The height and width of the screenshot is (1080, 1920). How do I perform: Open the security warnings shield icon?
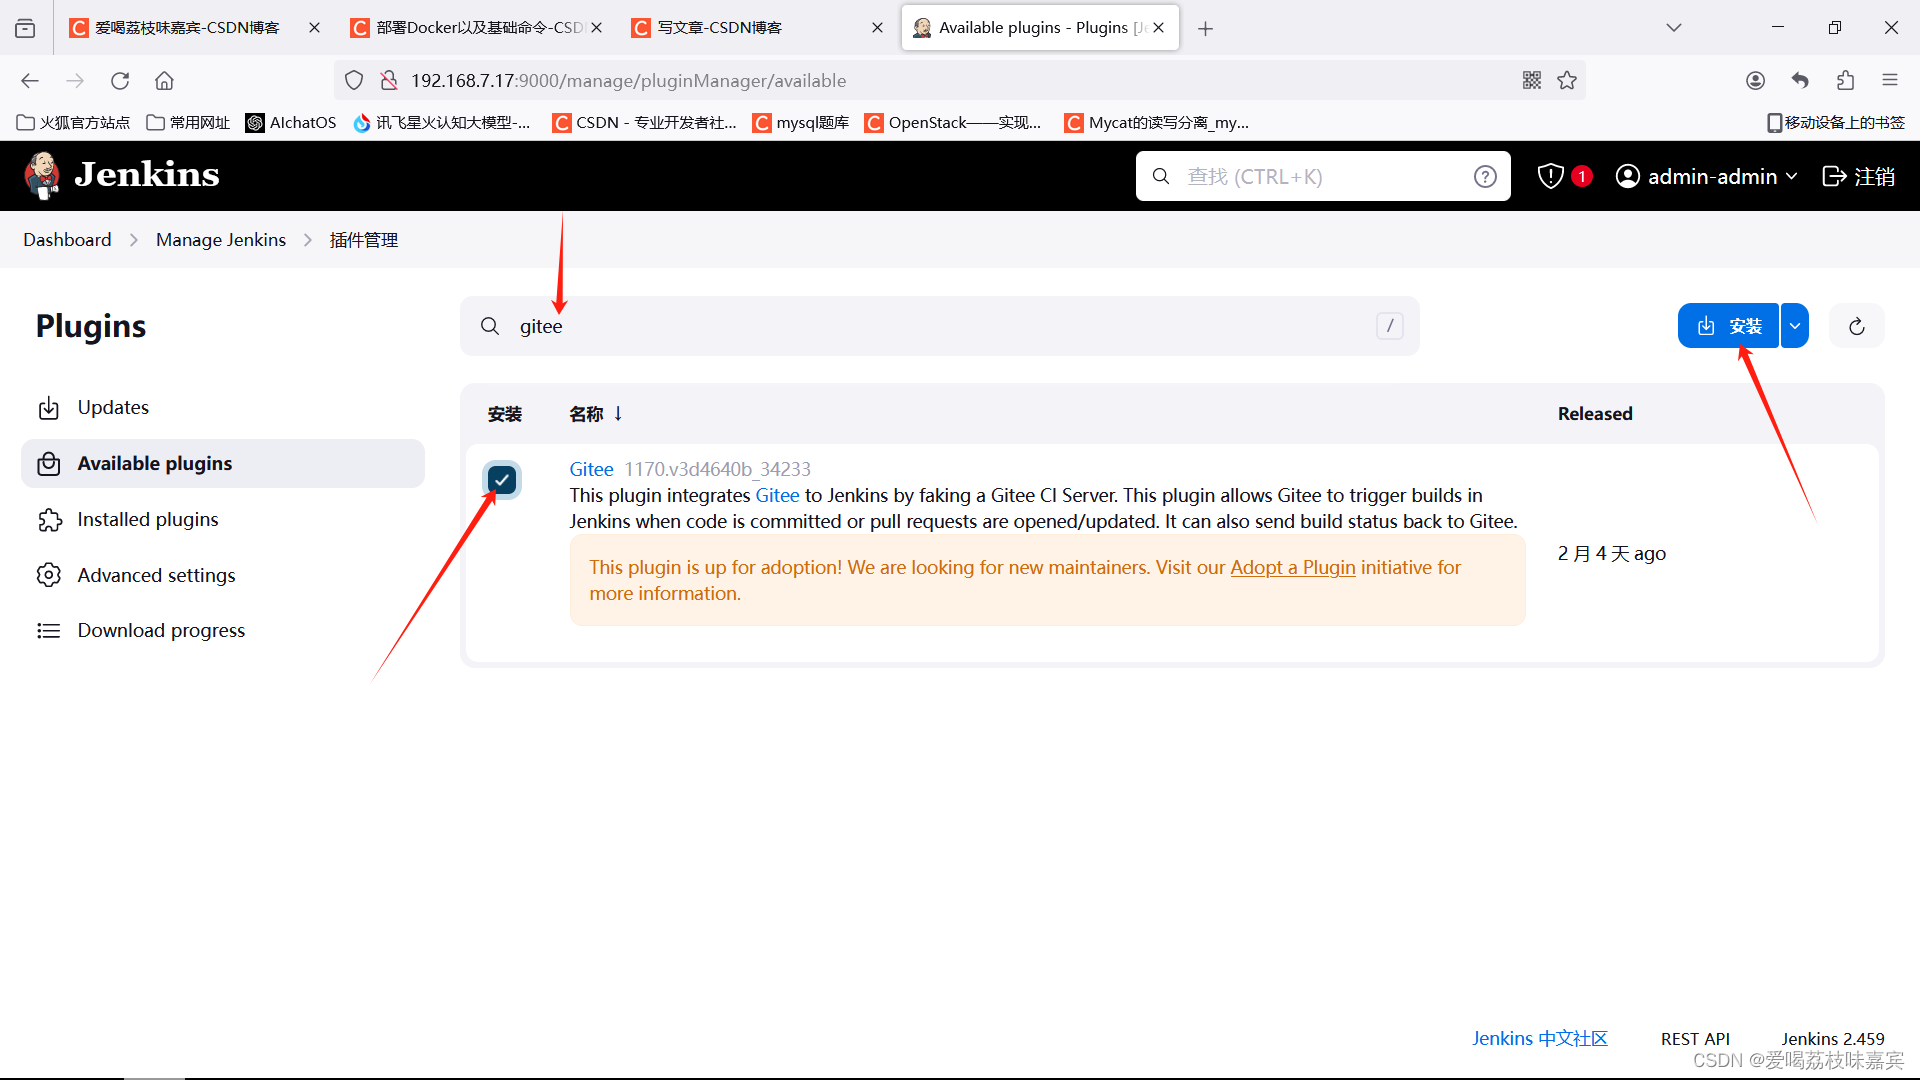click(x=1550, y=176)
